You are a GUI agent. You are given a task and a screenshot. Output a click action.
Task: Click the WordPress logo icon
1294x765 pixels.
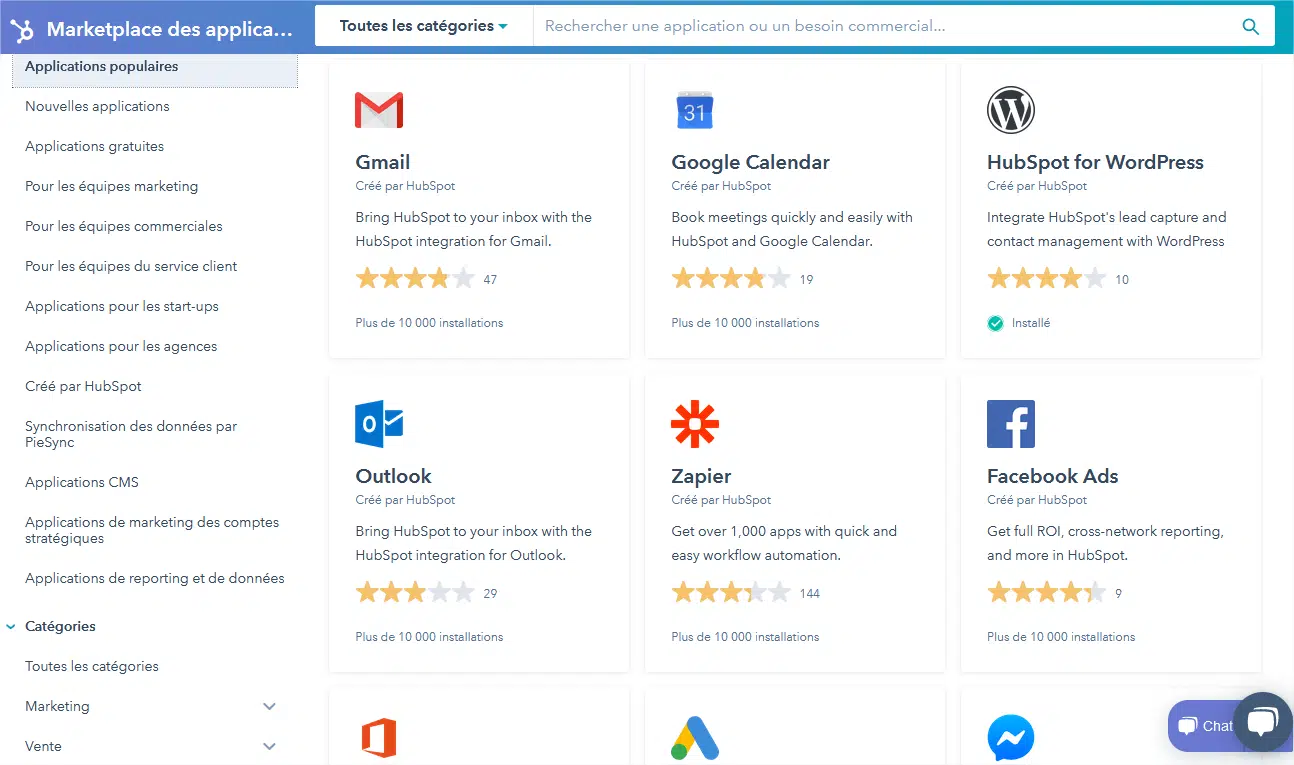click(1010, 110)
